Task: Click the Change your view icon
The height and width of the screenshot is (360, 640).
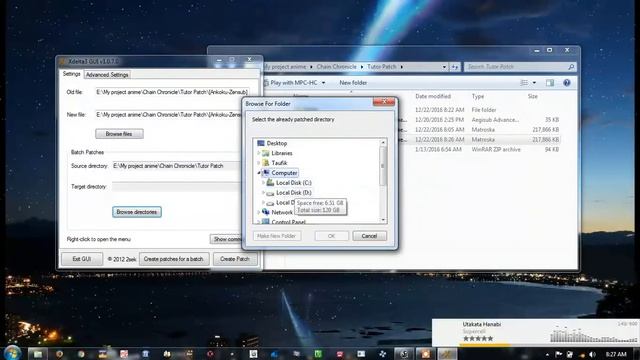Action: (524, 83)
